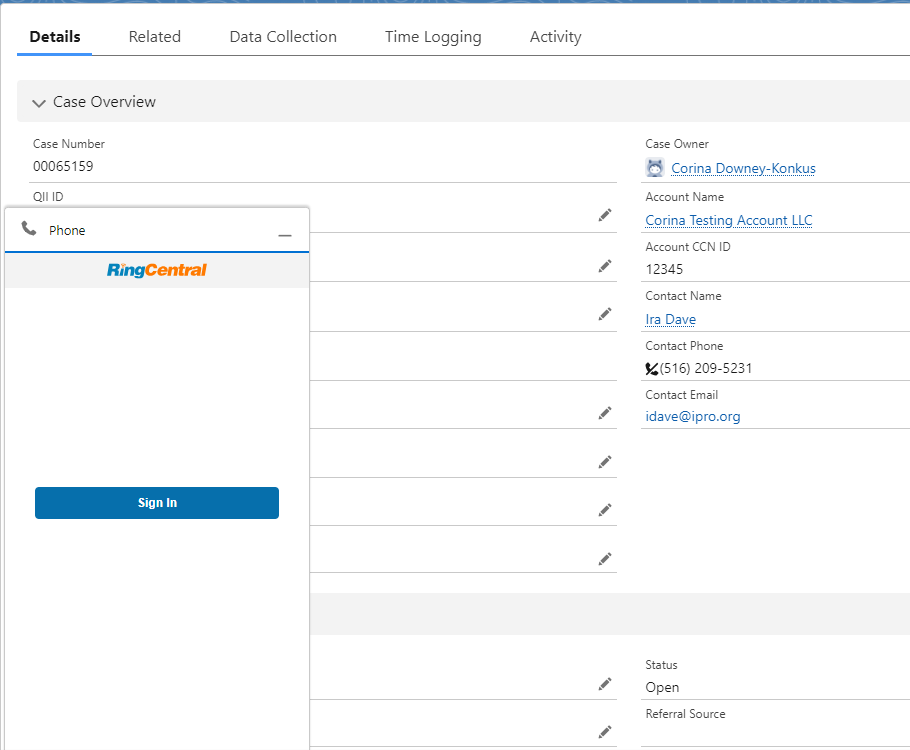Open the Data Collection tab
910x750 pixels.
click(283, 37)
